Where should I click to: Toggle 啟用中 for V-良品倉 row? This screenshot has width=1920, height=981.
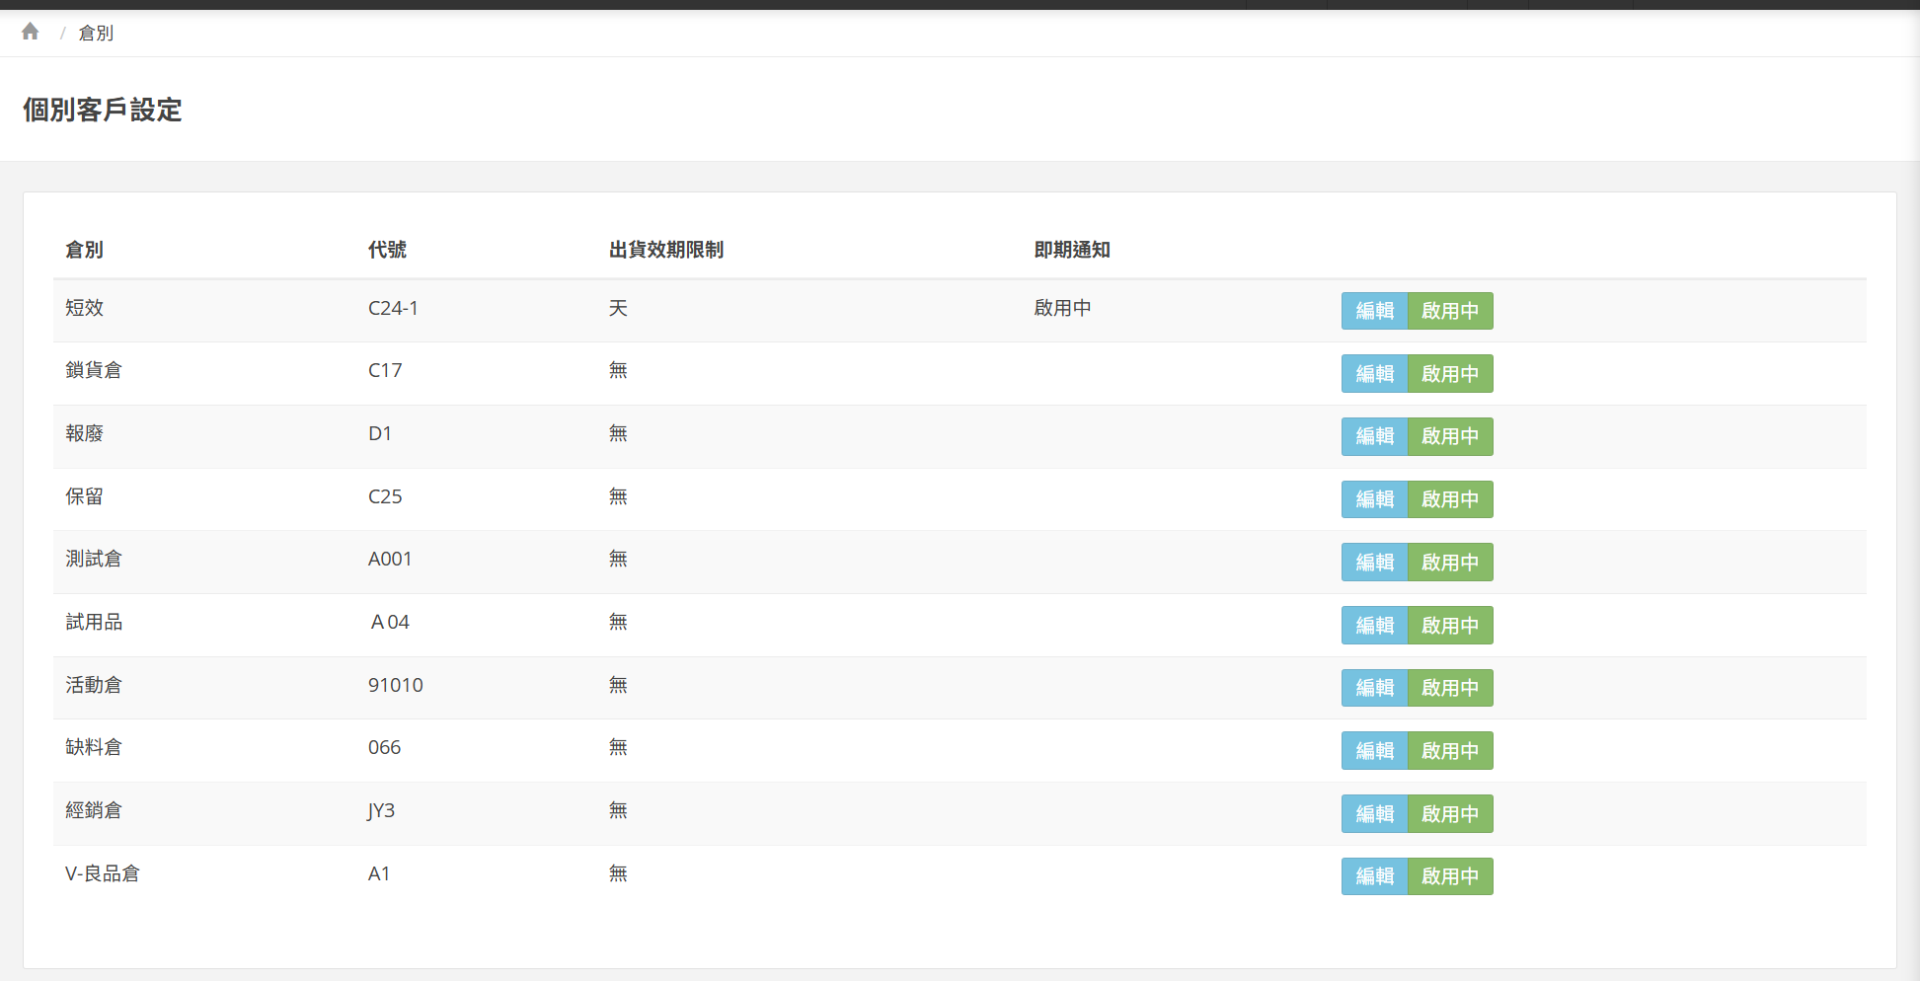1449,876
